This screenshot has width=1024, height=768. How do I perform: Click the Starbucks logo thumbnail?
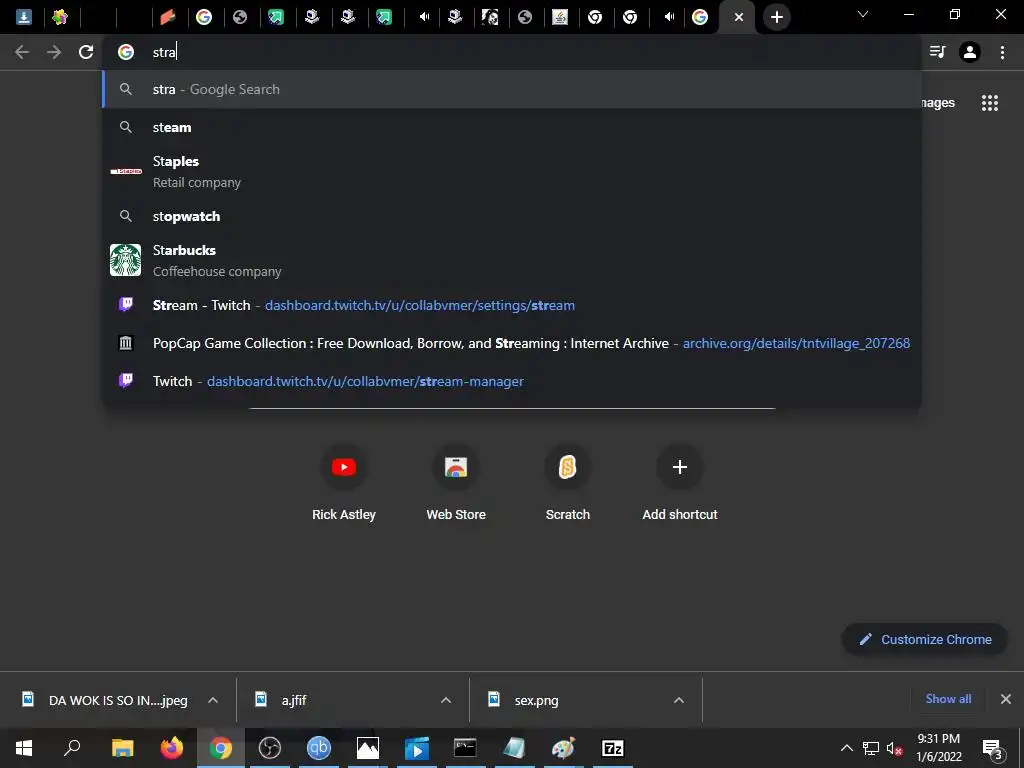[x=125, y=260]
